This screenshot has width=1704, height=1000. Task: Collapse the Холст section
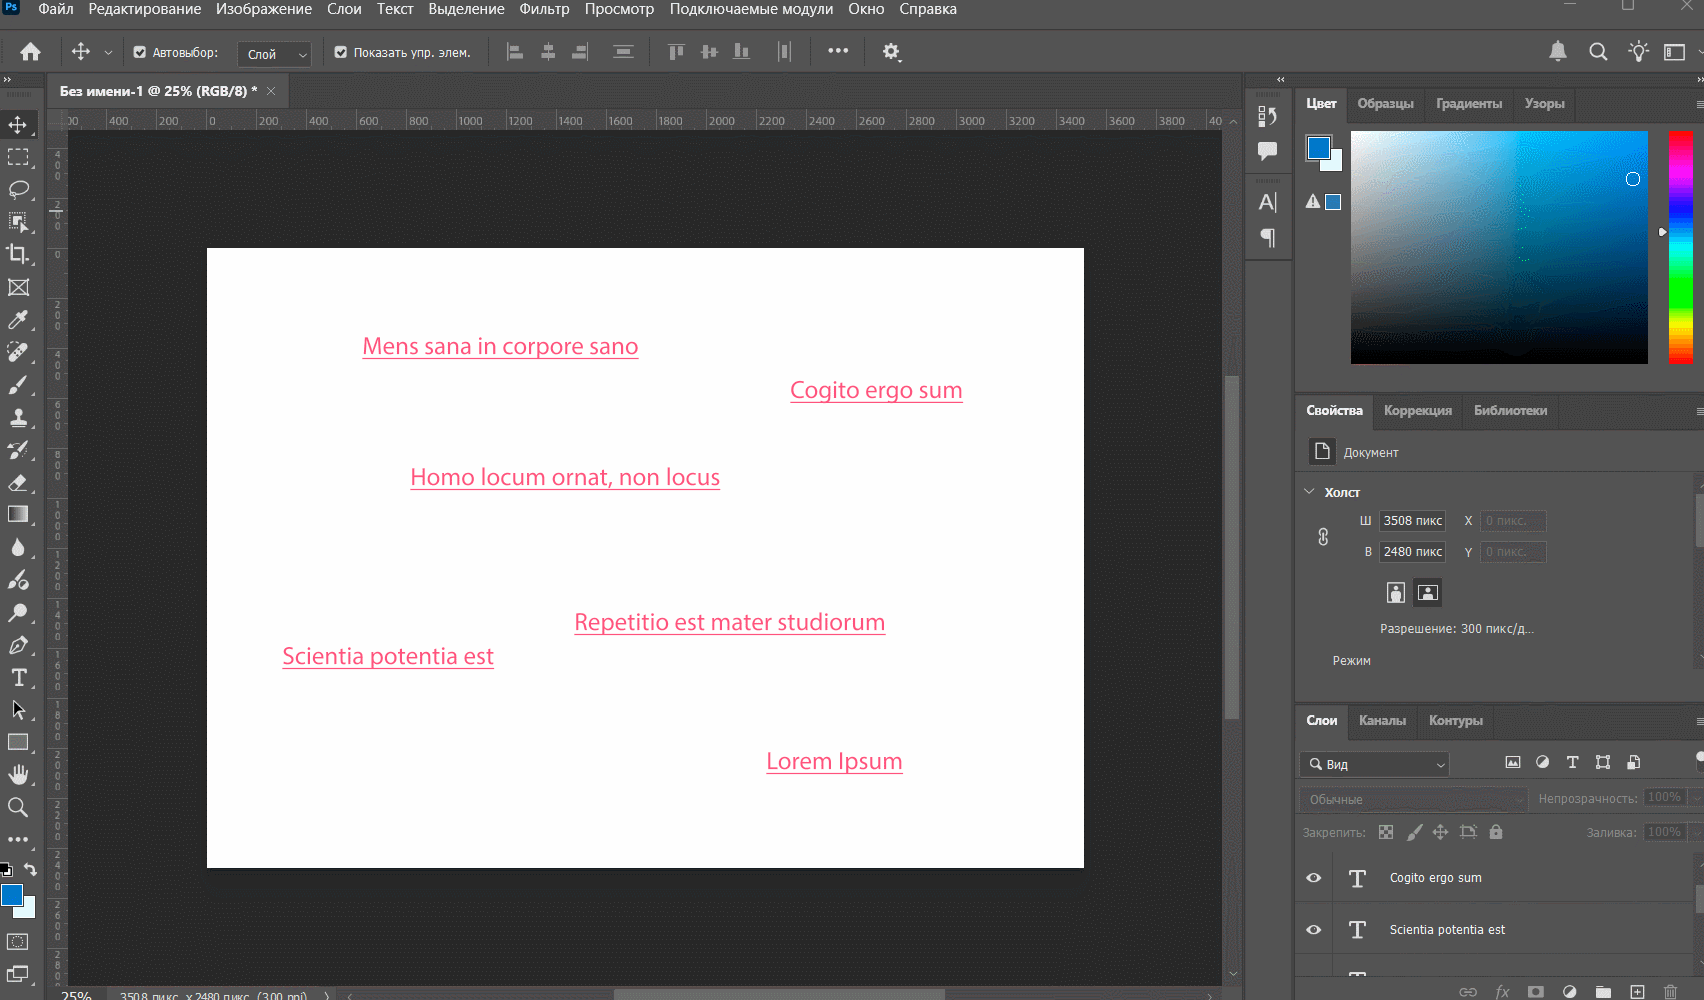1310,492
